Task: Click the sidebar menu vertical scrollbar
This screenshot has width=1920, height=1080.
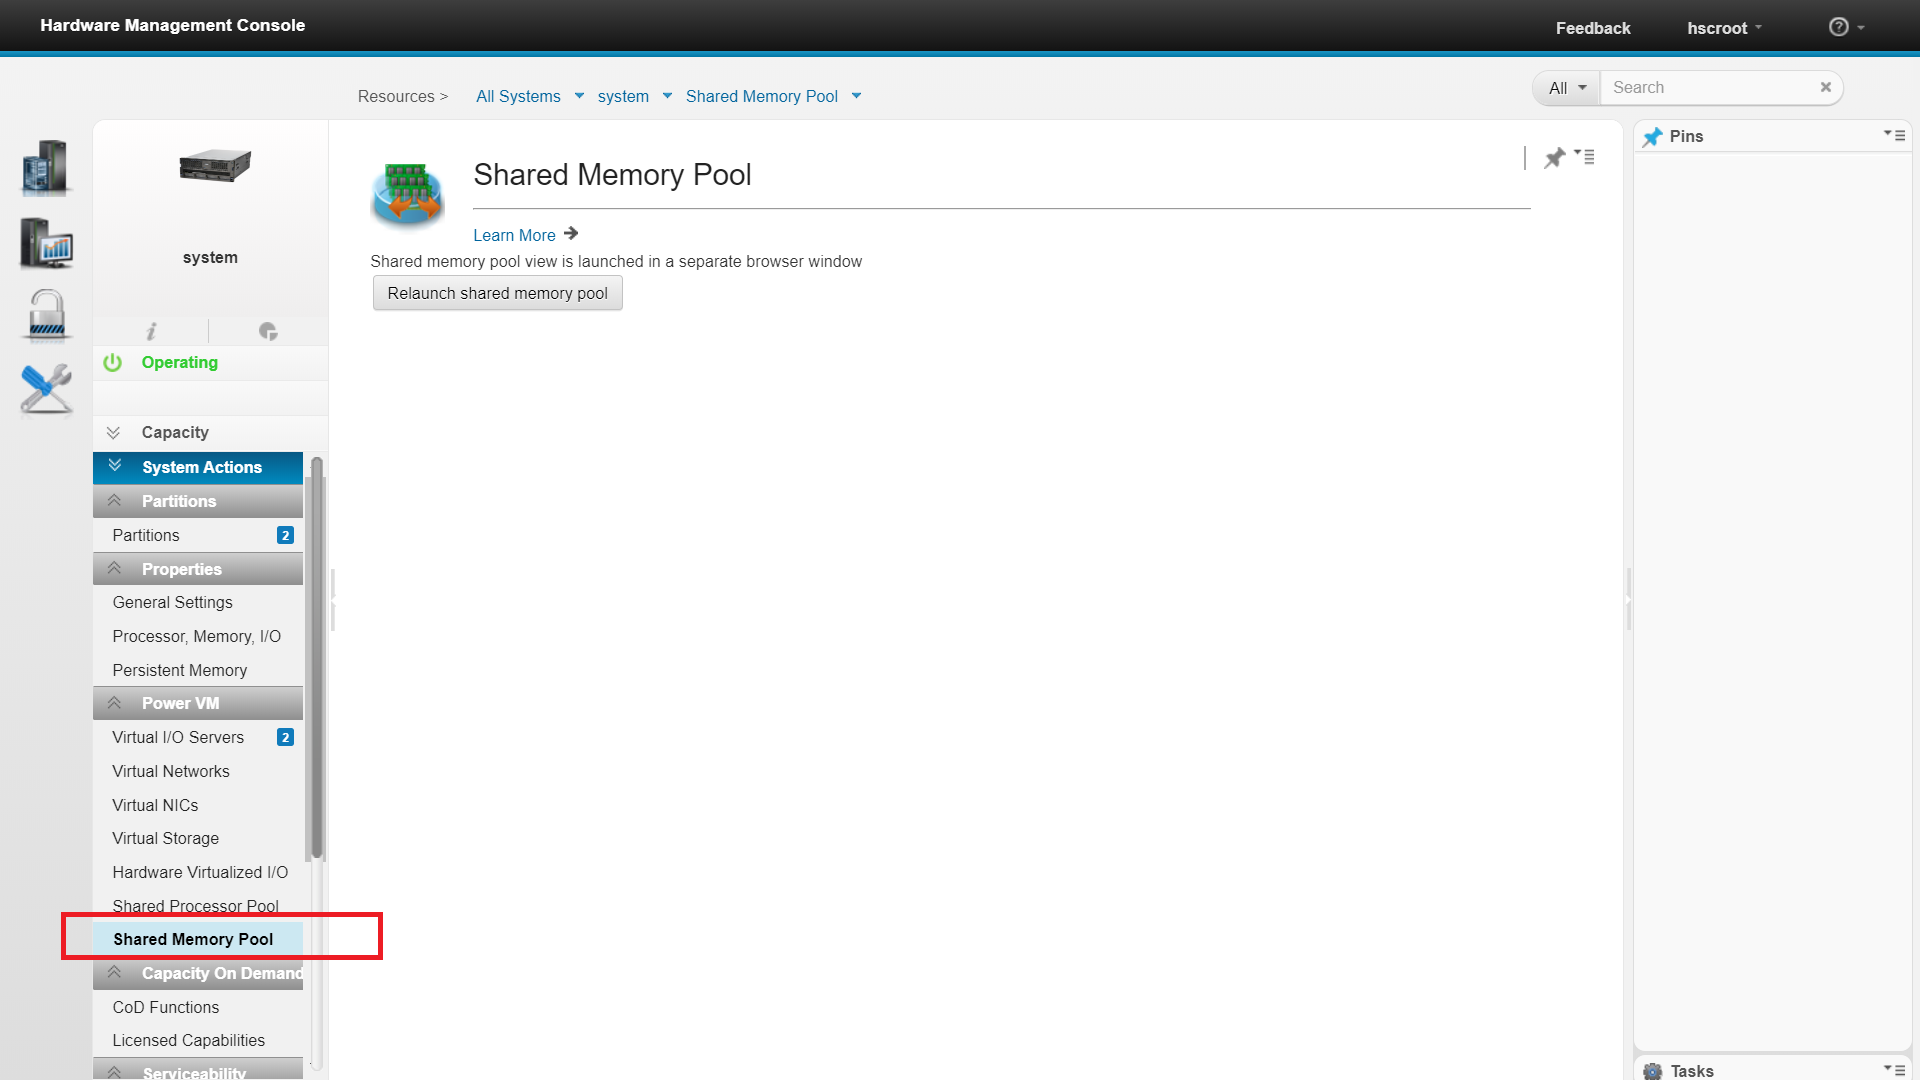Action: 317,658
